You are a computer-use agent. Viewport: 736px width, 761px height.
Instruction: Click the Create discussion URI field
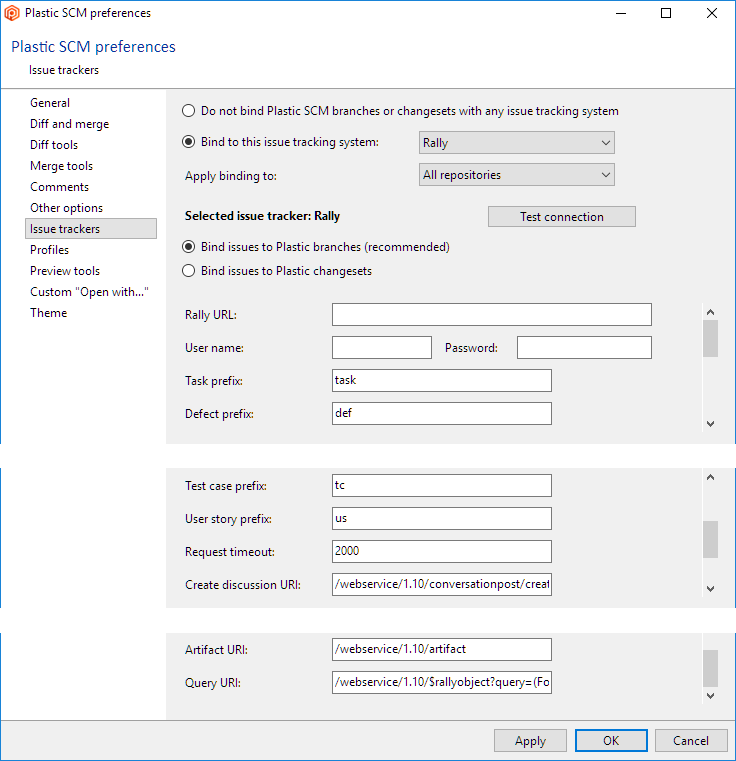point(442,584)
